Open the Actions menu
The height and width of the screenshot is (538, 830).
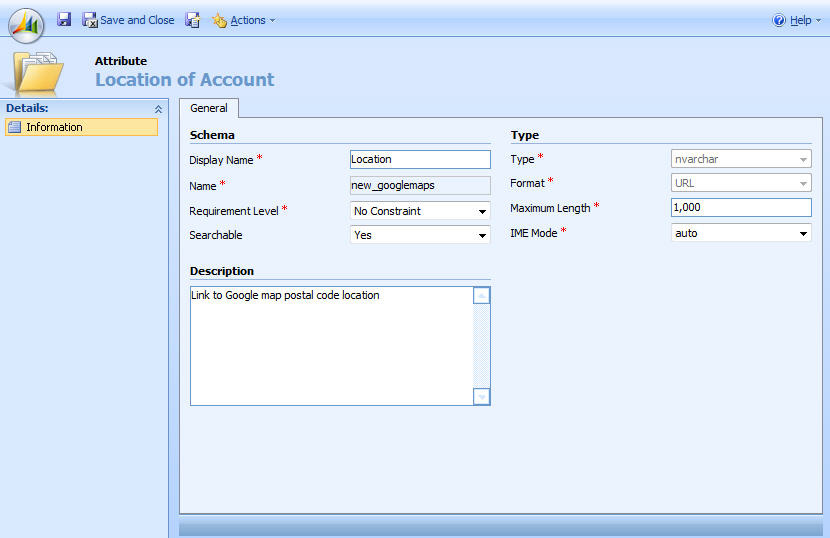coord(244,20)
